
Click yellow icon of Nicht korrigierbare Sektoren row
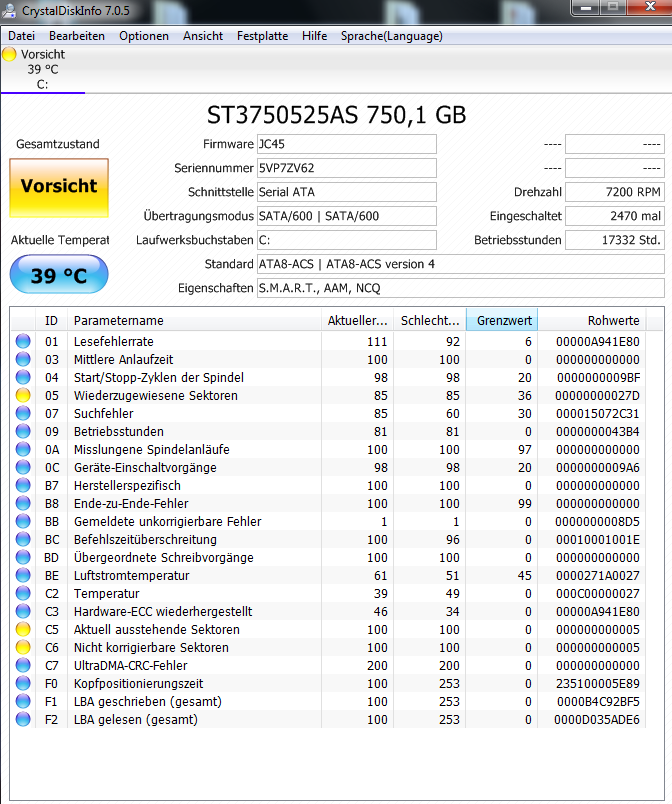coord(23,647)
